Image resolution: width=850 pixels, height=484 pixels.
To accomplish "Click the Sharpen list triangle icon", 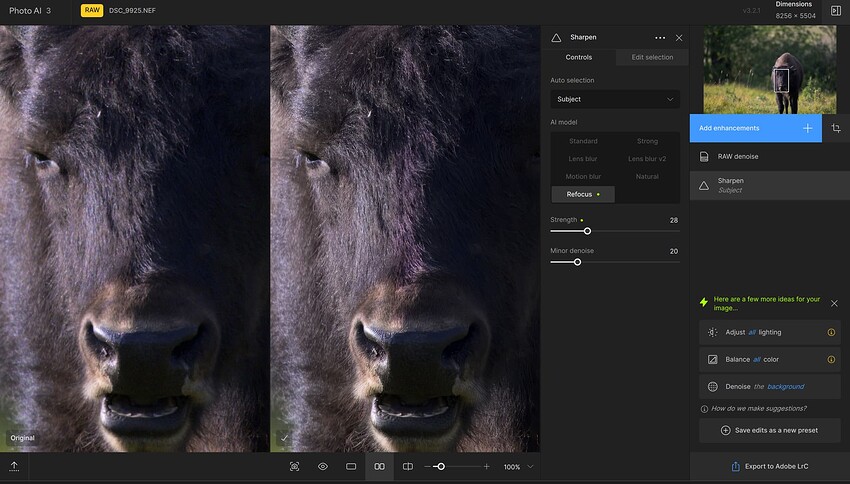I will click(704, 186).
